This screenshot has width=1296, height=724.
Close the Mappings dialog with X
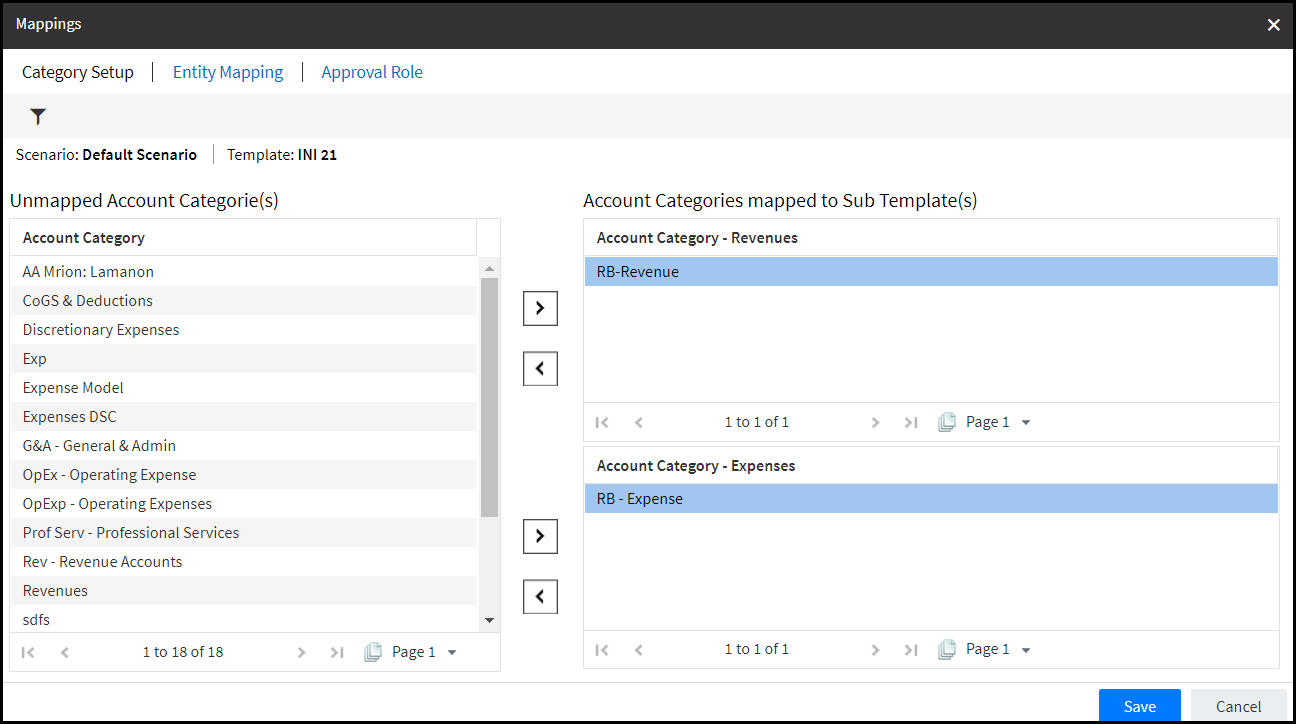click(1273, 25)
